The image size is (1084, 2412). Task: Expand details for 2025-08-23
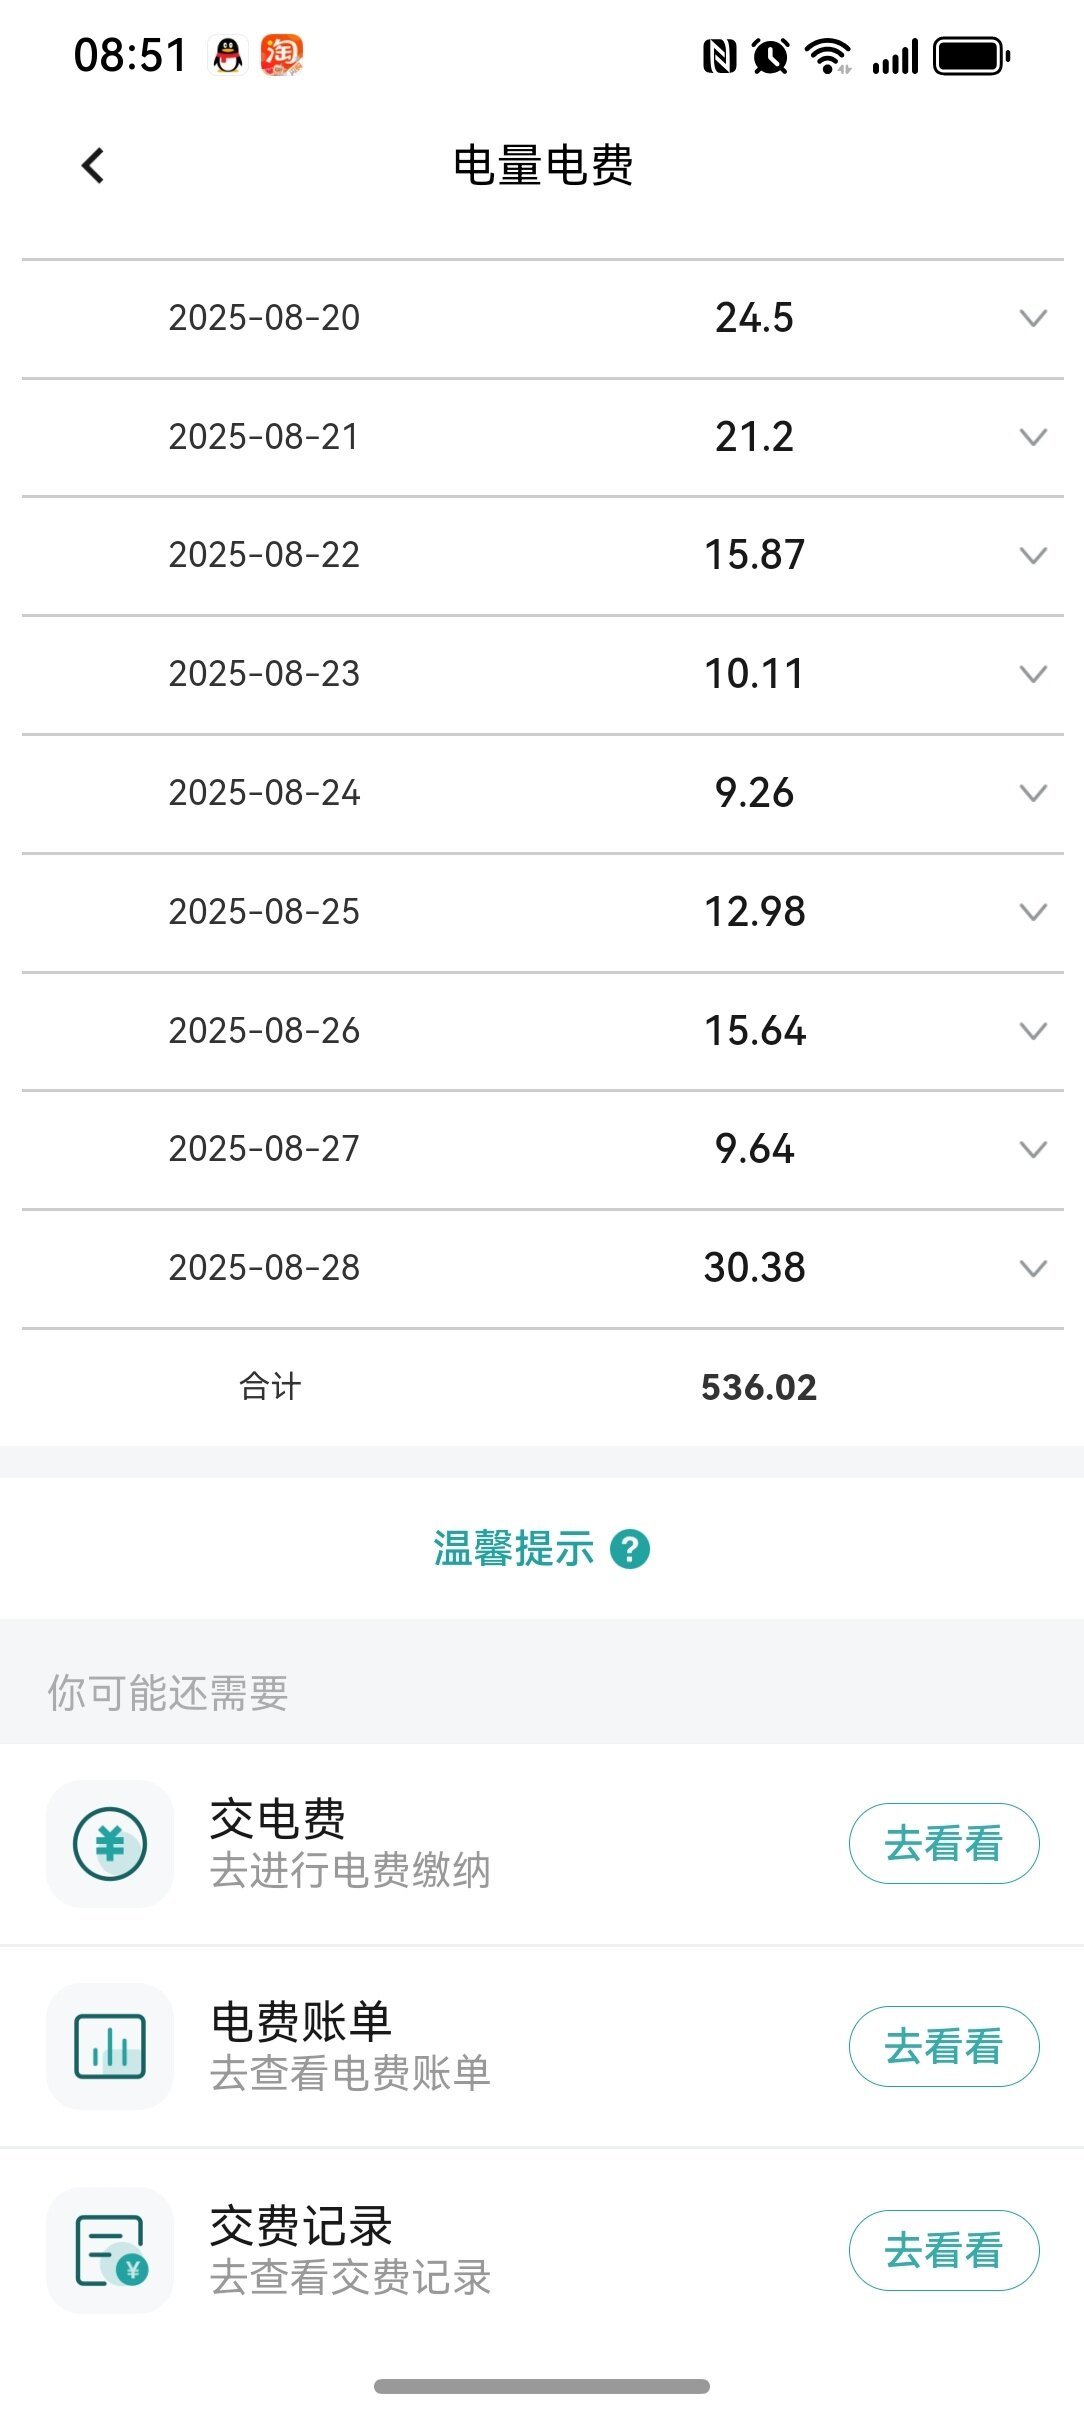point(1033,674)
